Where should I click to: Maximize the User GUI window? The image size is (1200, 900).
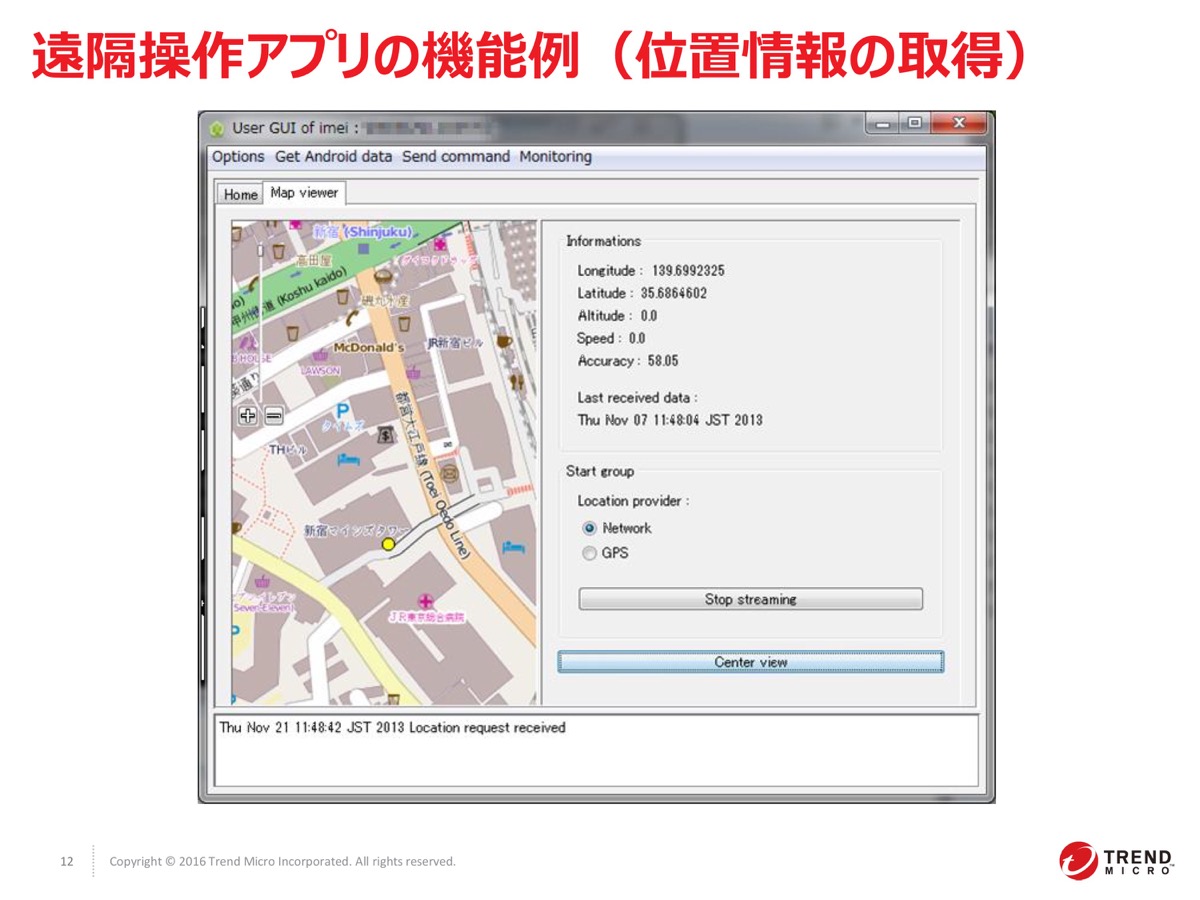[x=914, y=124]
